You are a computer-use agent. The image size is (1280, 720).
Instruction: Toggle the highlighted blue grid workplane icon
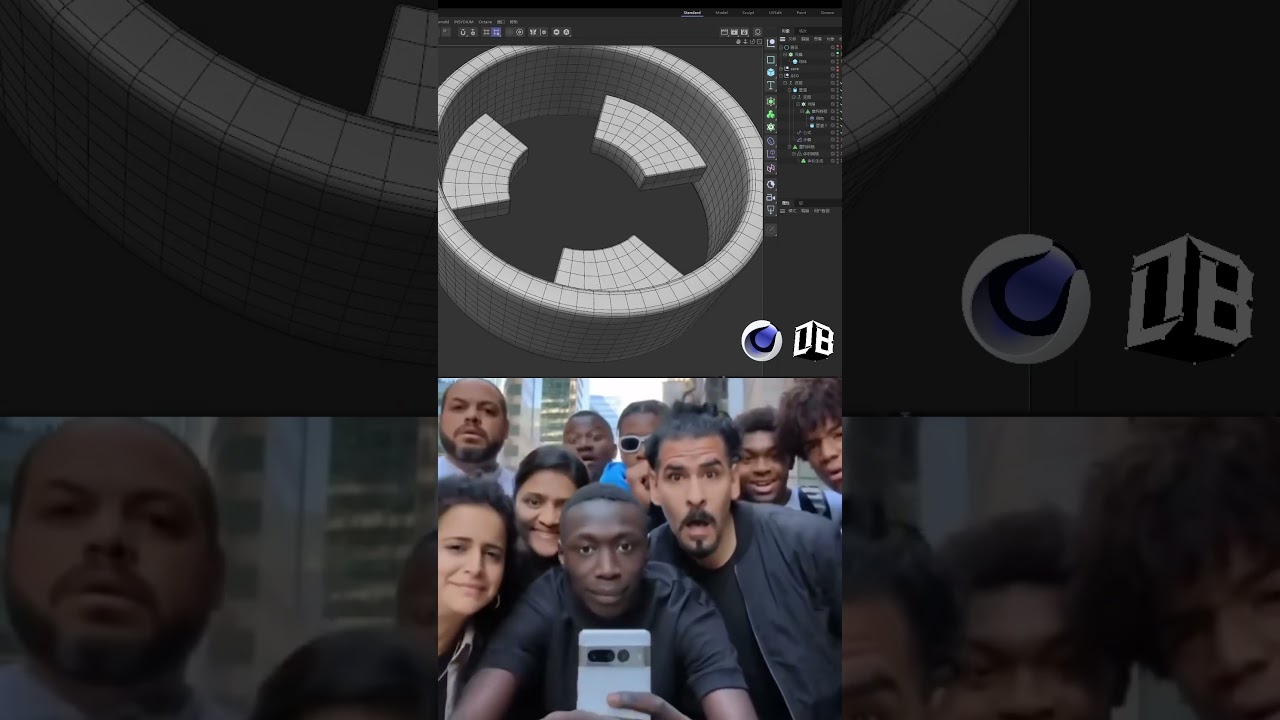coord(496,32)
